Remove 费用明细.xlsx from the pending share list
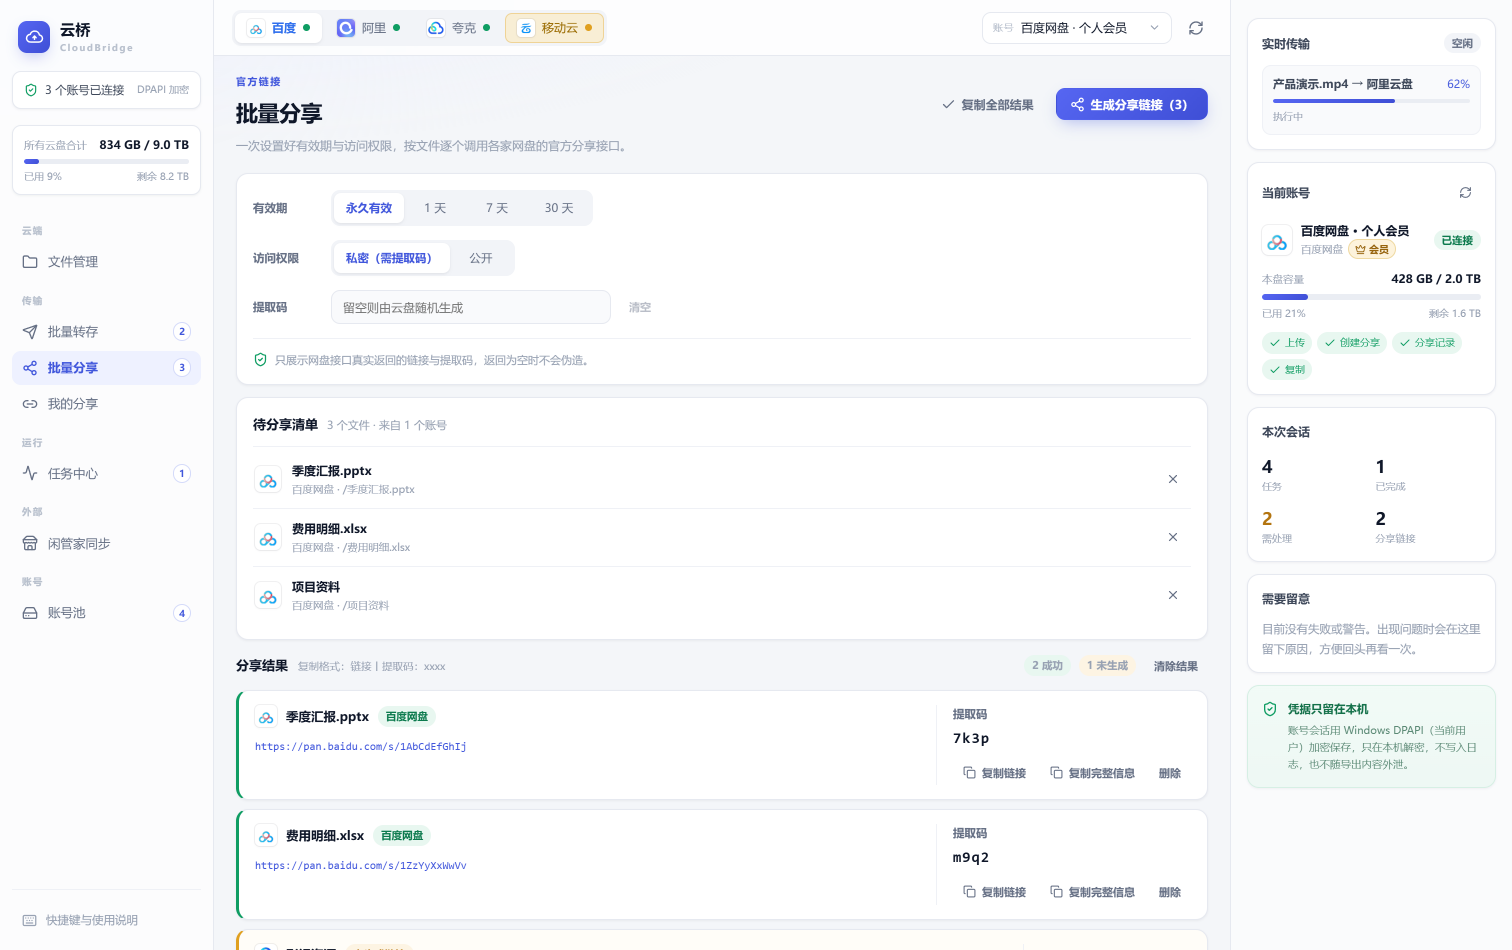This screenshot has width=1512, height=950. click(1173, 537)
